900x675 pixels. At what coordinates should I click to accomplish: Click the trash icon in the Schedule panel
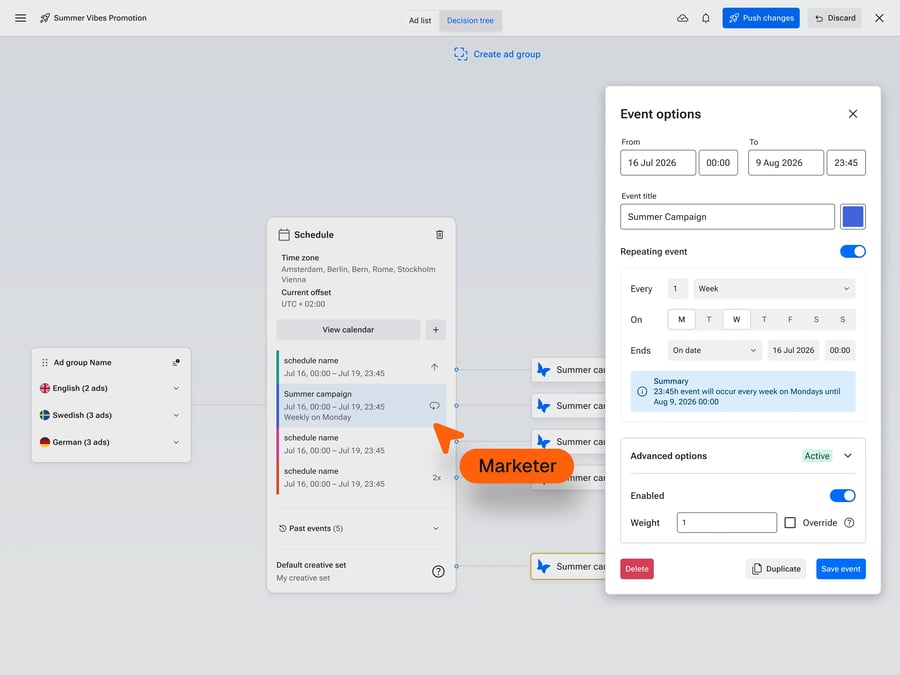pyautogui.click(x=439, y=234)
